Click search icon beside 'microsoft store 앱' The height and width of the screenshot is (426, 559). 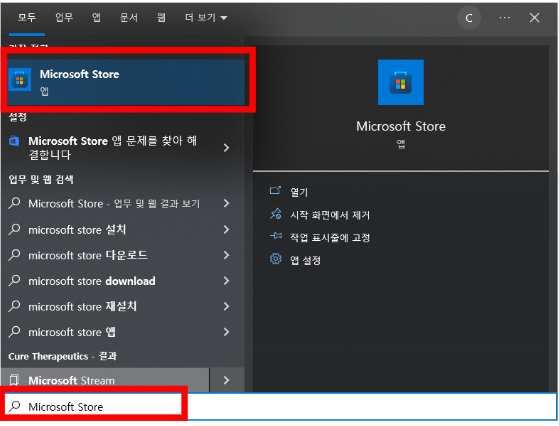(14, 332)
